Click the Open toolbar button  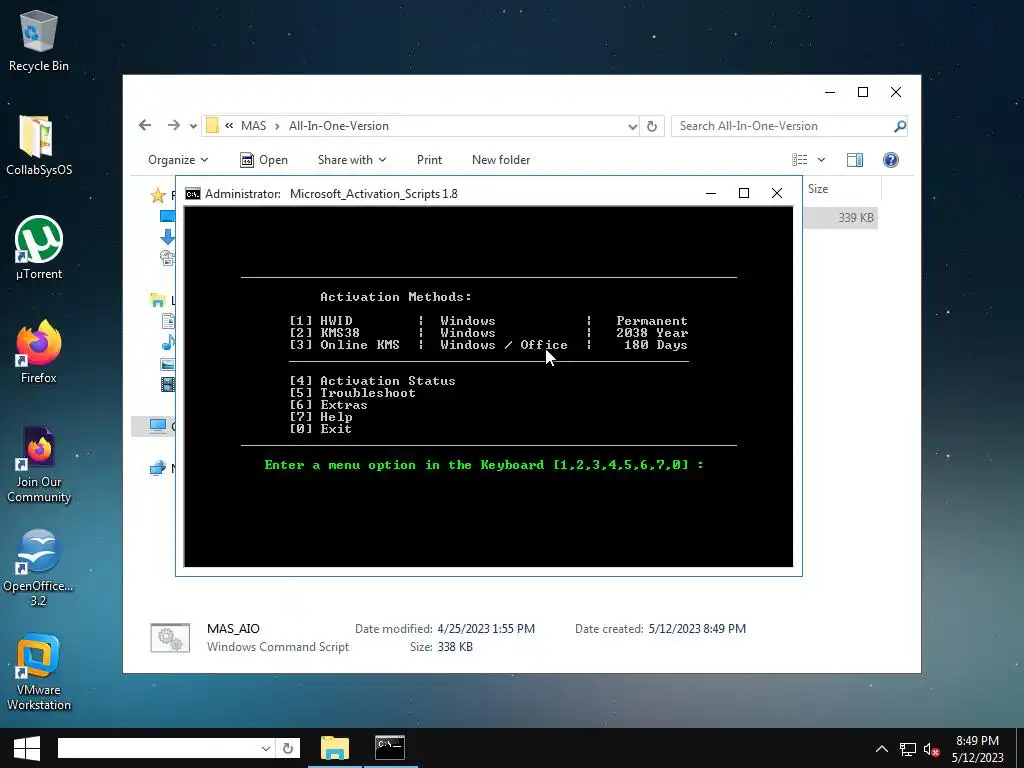click(264, 160)
